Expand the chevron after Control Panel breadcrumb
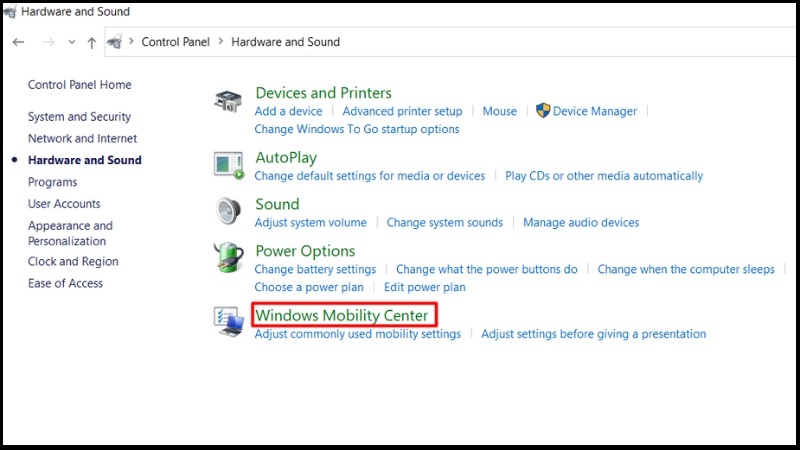This screenshot has width=800, height=450. pos(221,41)
